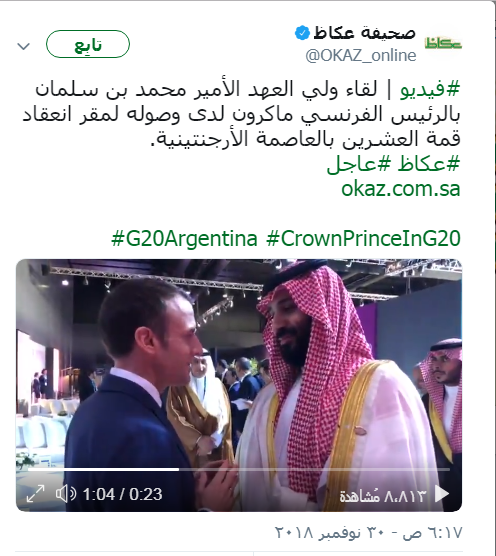Open the صحيفة عكاظ profile name
Screen dimensions: 496x556
(364, 33)
